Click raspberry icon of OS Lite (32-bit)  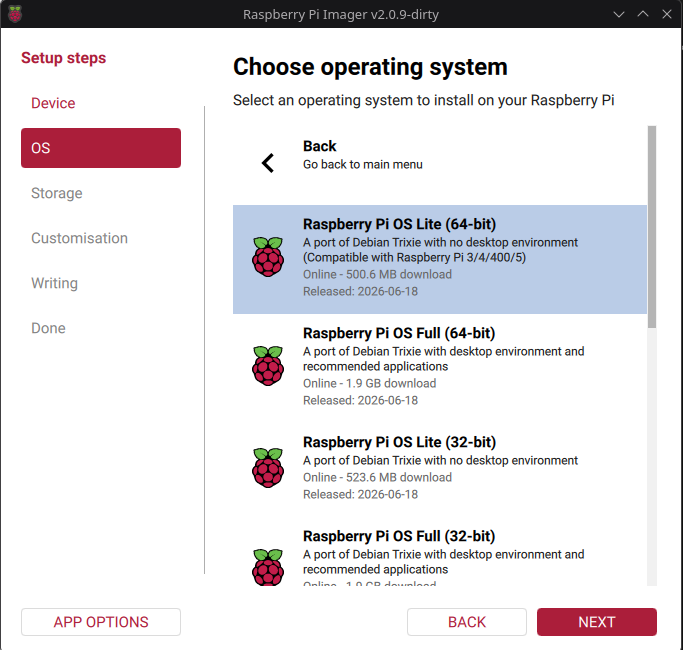[268, 467]
